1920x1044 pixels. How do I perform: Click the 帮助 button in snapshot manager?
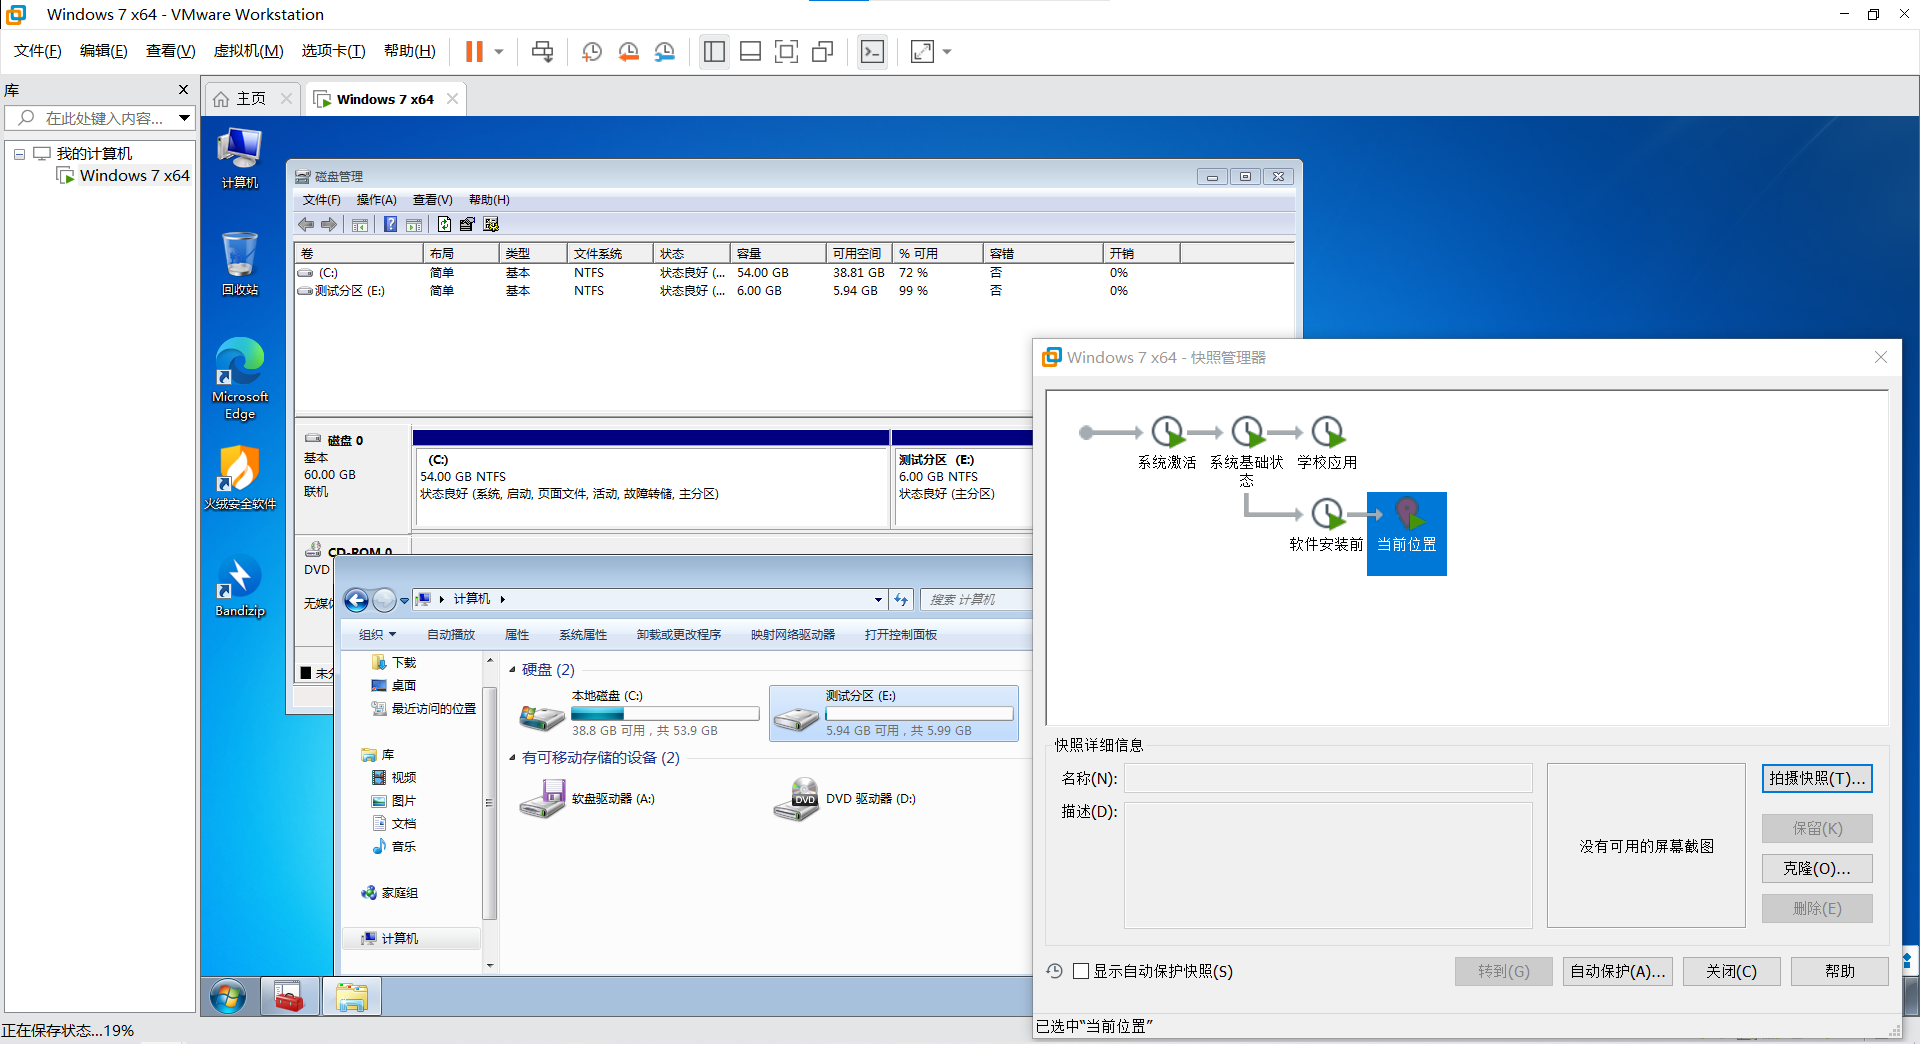(1839, 971)
